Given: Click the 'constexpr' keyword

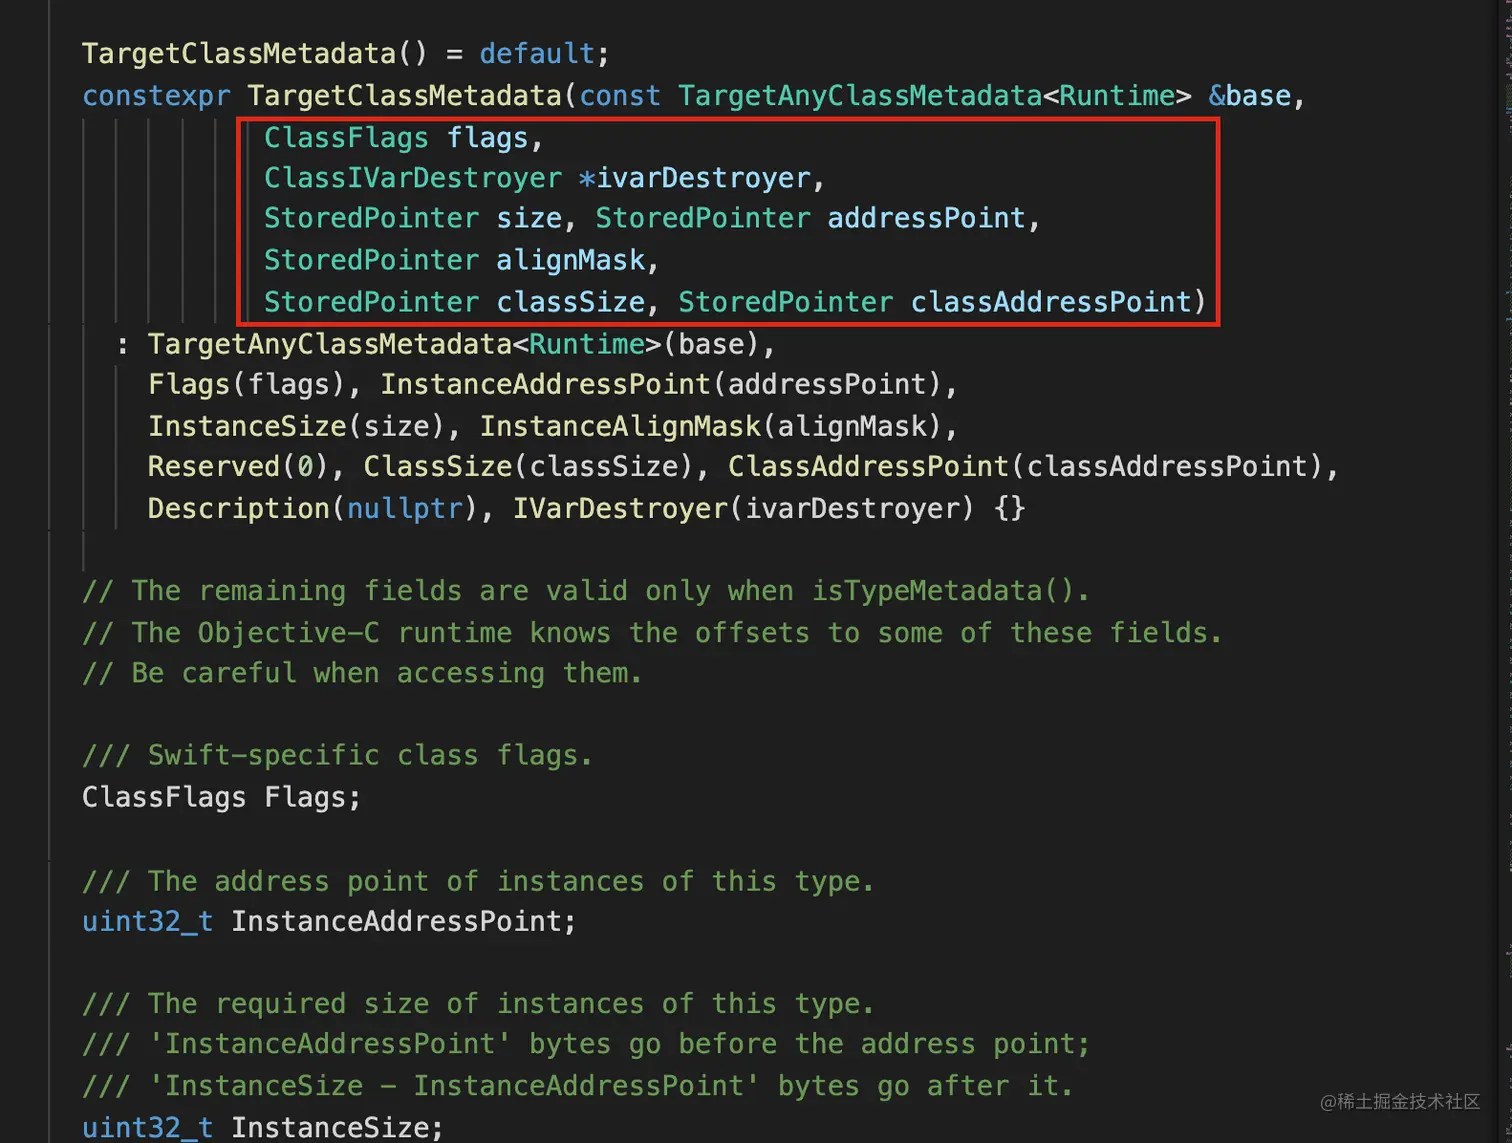Looking at the screenshot, I should pyautogui.click(x=156, y=96).
